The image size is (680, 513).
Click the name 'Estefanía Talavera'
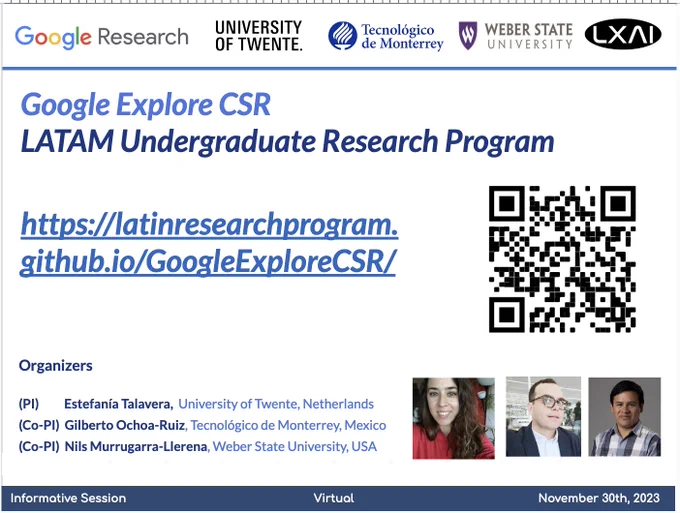click(x=118, y=404)
